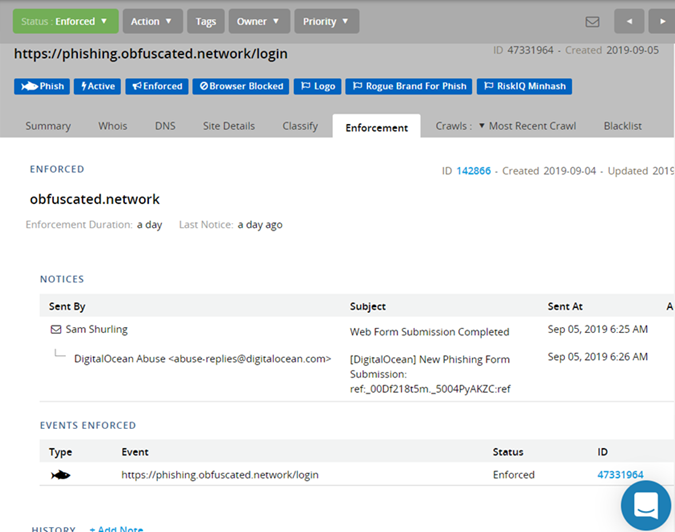Open enforcement ID 142866 link

click(x=472, y=171)
